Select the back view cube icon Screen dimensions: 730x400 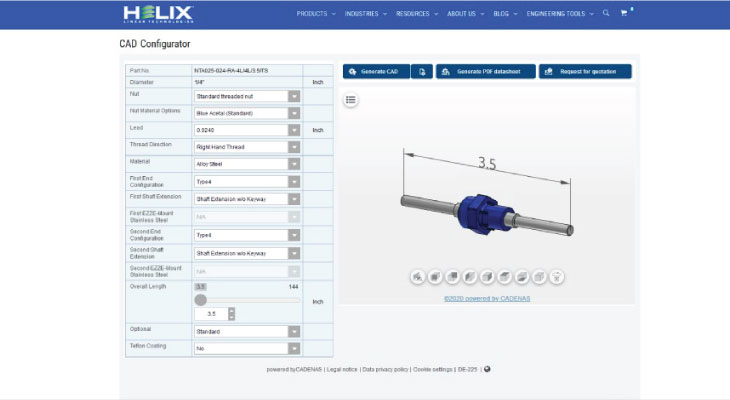453,277
